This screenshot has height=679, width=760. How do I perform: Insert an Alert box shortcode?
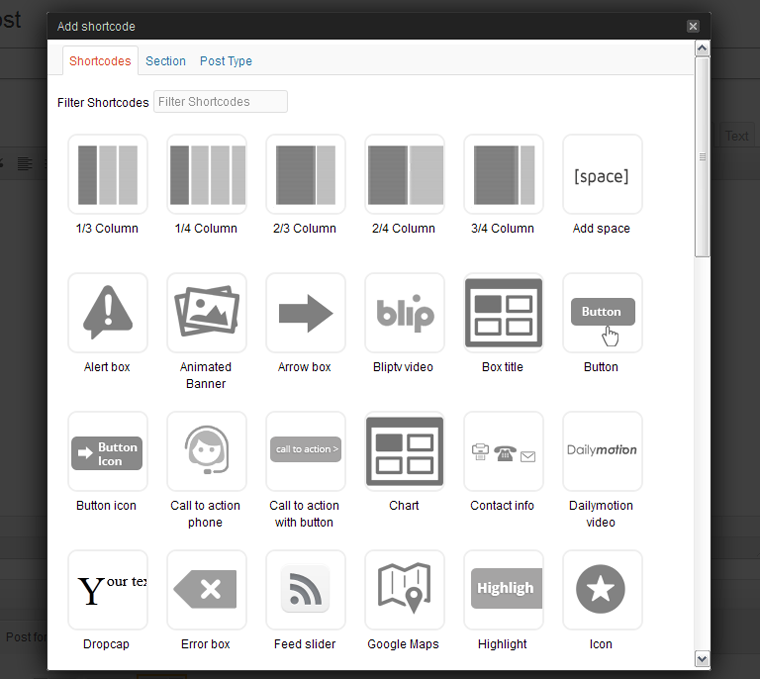pos(108,313)
